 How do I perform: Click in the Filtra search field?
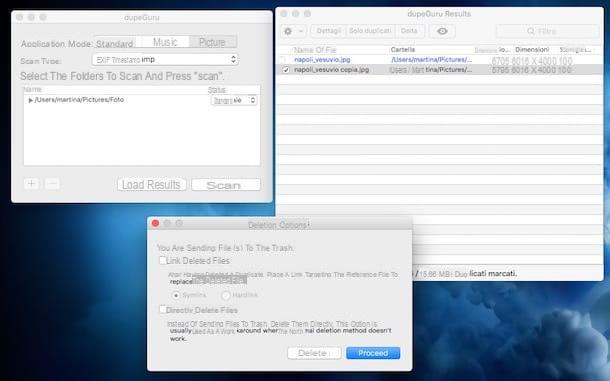pos(548,31)
